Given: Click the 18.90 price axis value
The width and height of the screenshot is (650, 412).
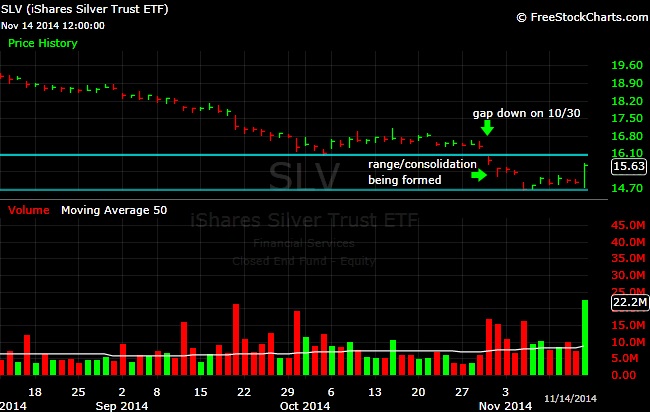Looking at the screenshot, I should (x=627, y=83).
